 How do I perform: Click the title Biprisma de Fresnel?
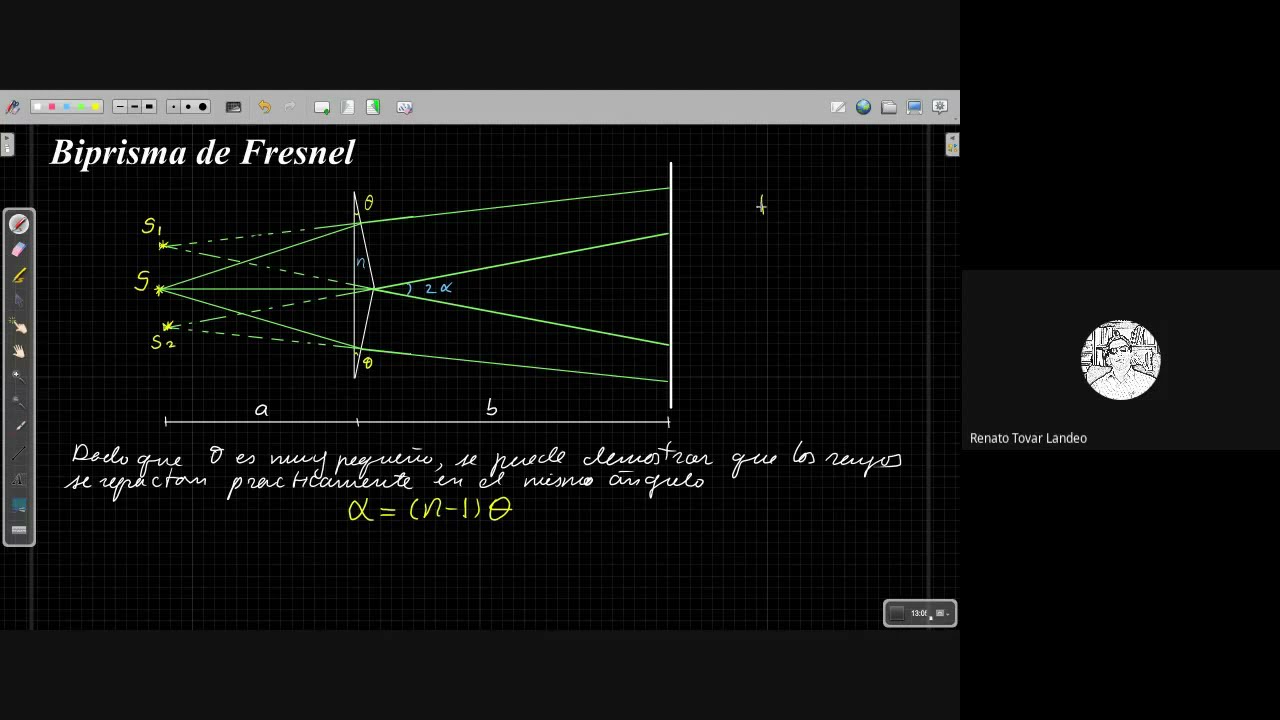coord(203,152)
